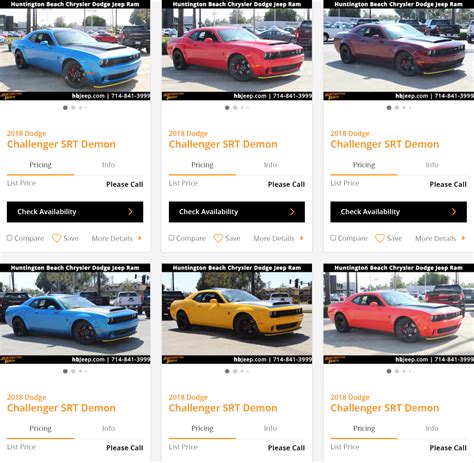Click arrow icon beside maroon Demon's More Details
This screenshot has width=474, height=463.
463,238
